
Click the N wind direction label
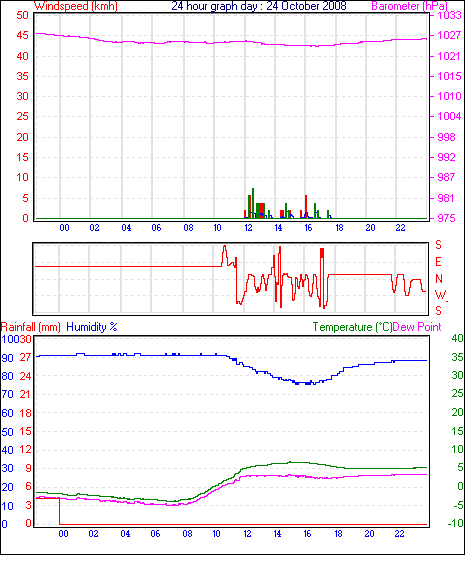click(439, 279)
